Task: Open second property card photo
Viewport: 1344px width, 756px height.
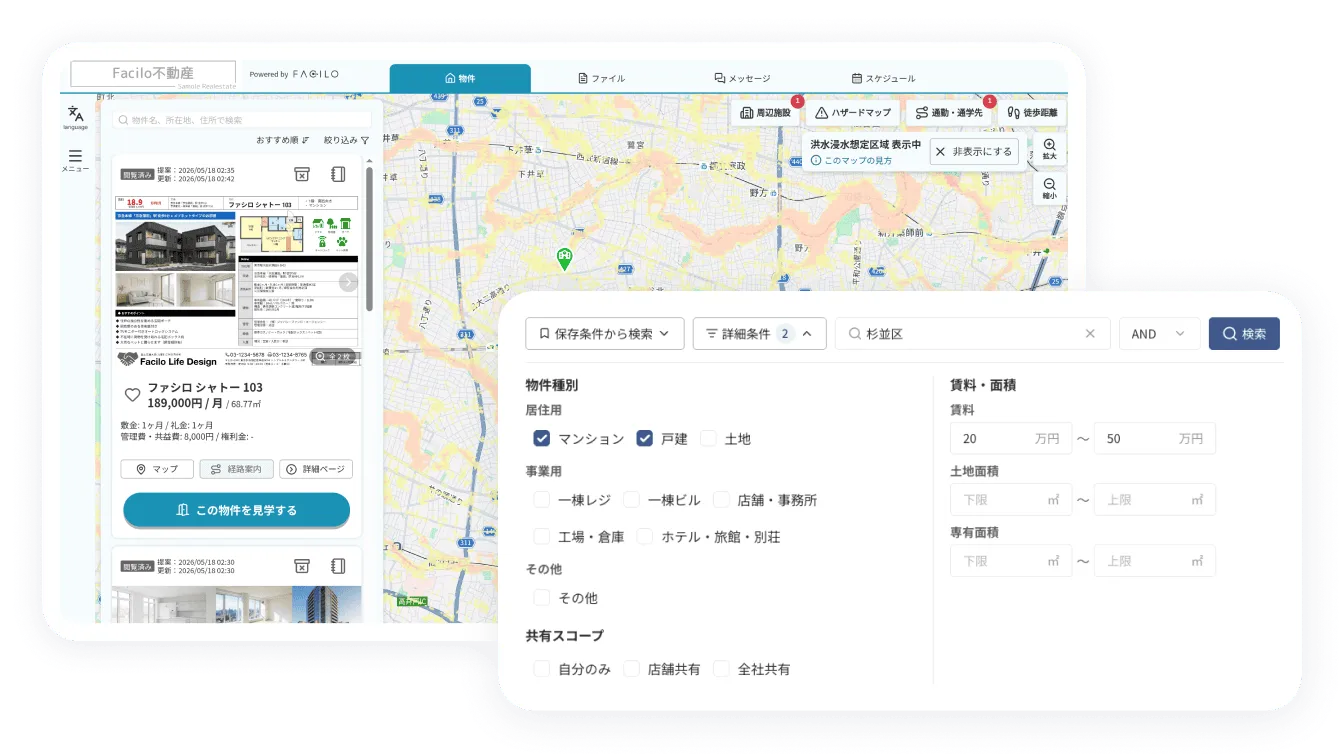Action: coord(237,604)
